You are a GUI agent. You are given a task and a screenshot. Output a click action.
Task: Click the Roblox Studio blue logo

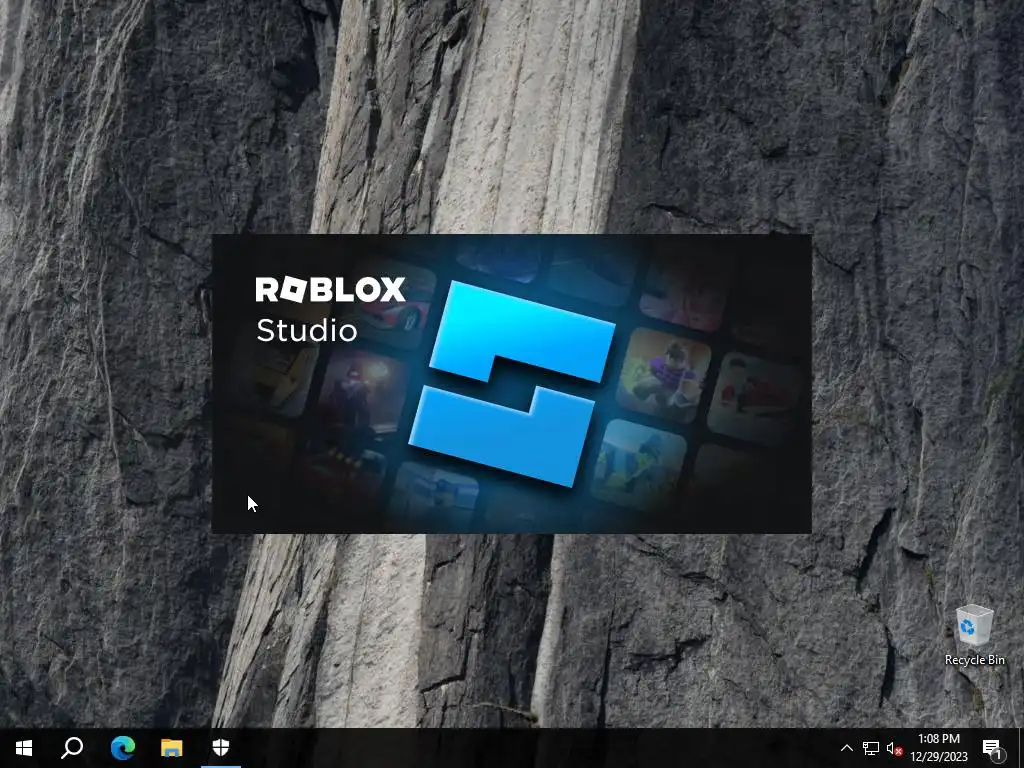click(x=512, y=384)
